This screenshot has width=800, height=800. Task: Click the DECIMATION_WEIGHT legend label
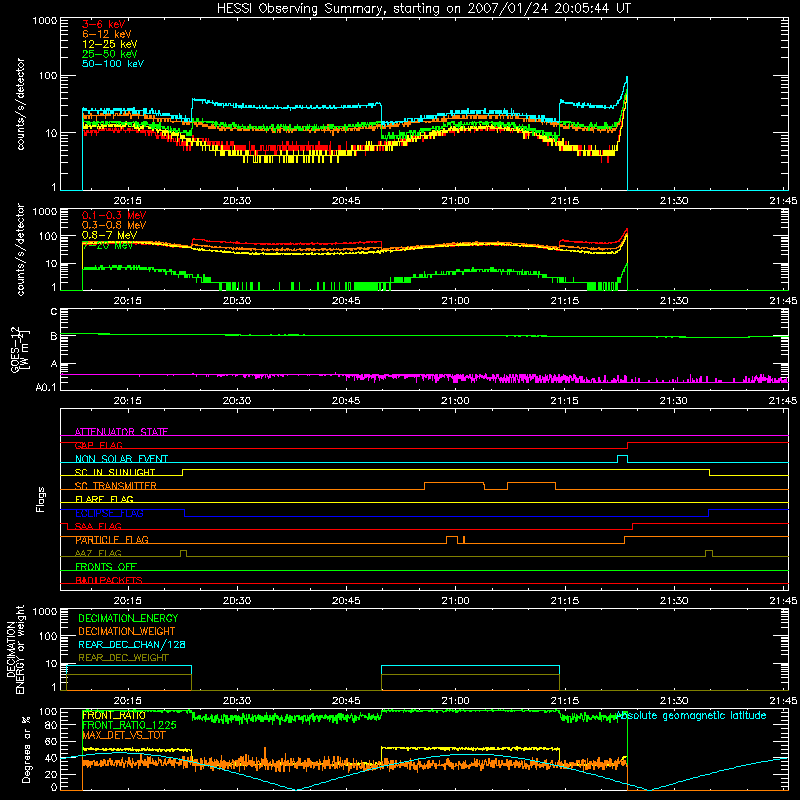pos(127,631)
